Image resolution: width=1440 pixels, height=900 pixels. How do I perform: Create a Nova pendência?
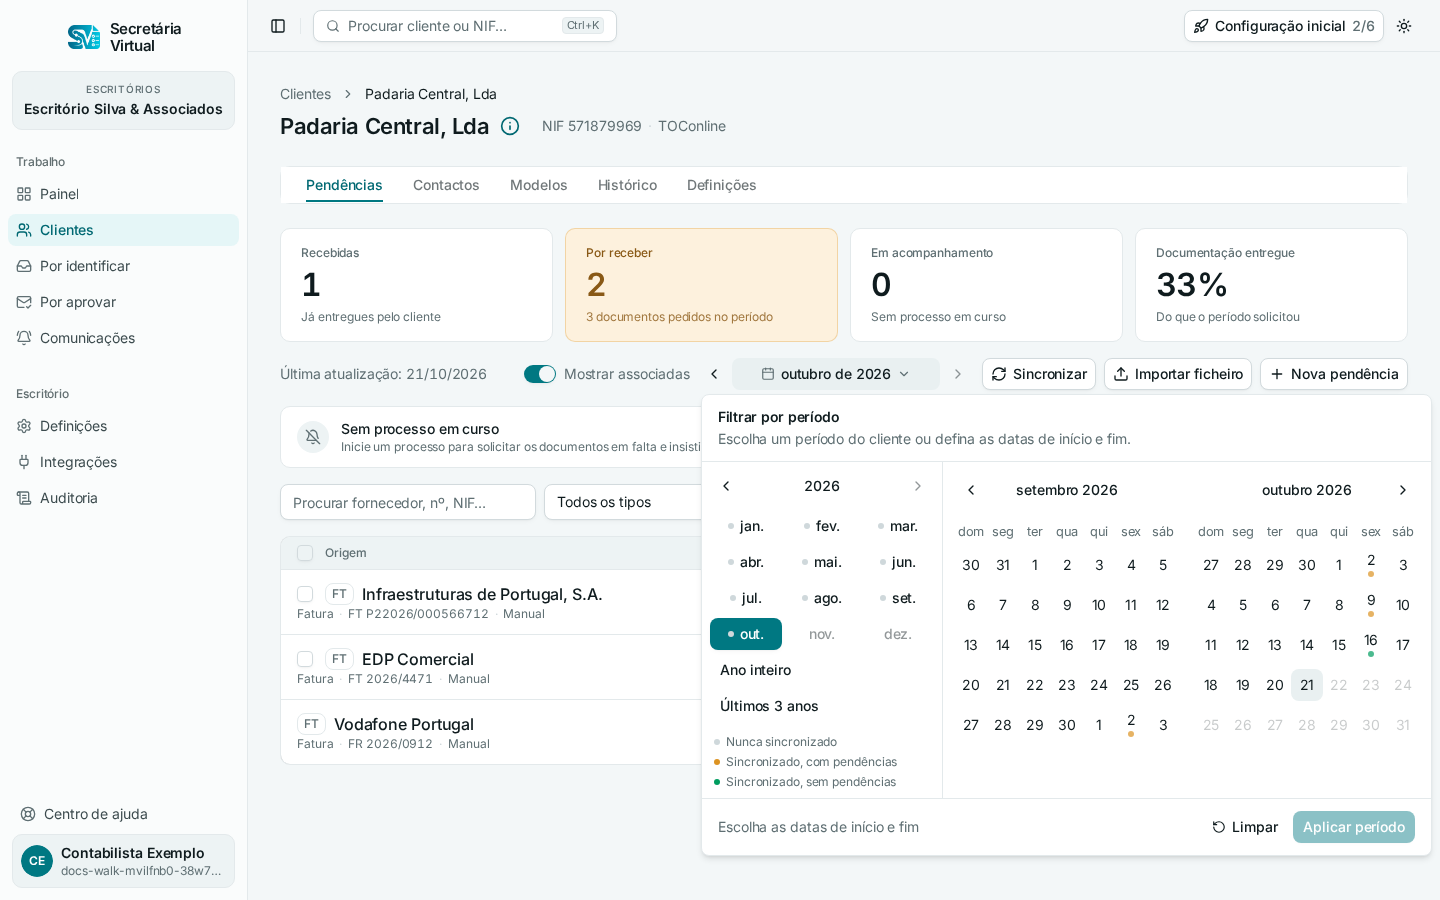click(1334, 374)
